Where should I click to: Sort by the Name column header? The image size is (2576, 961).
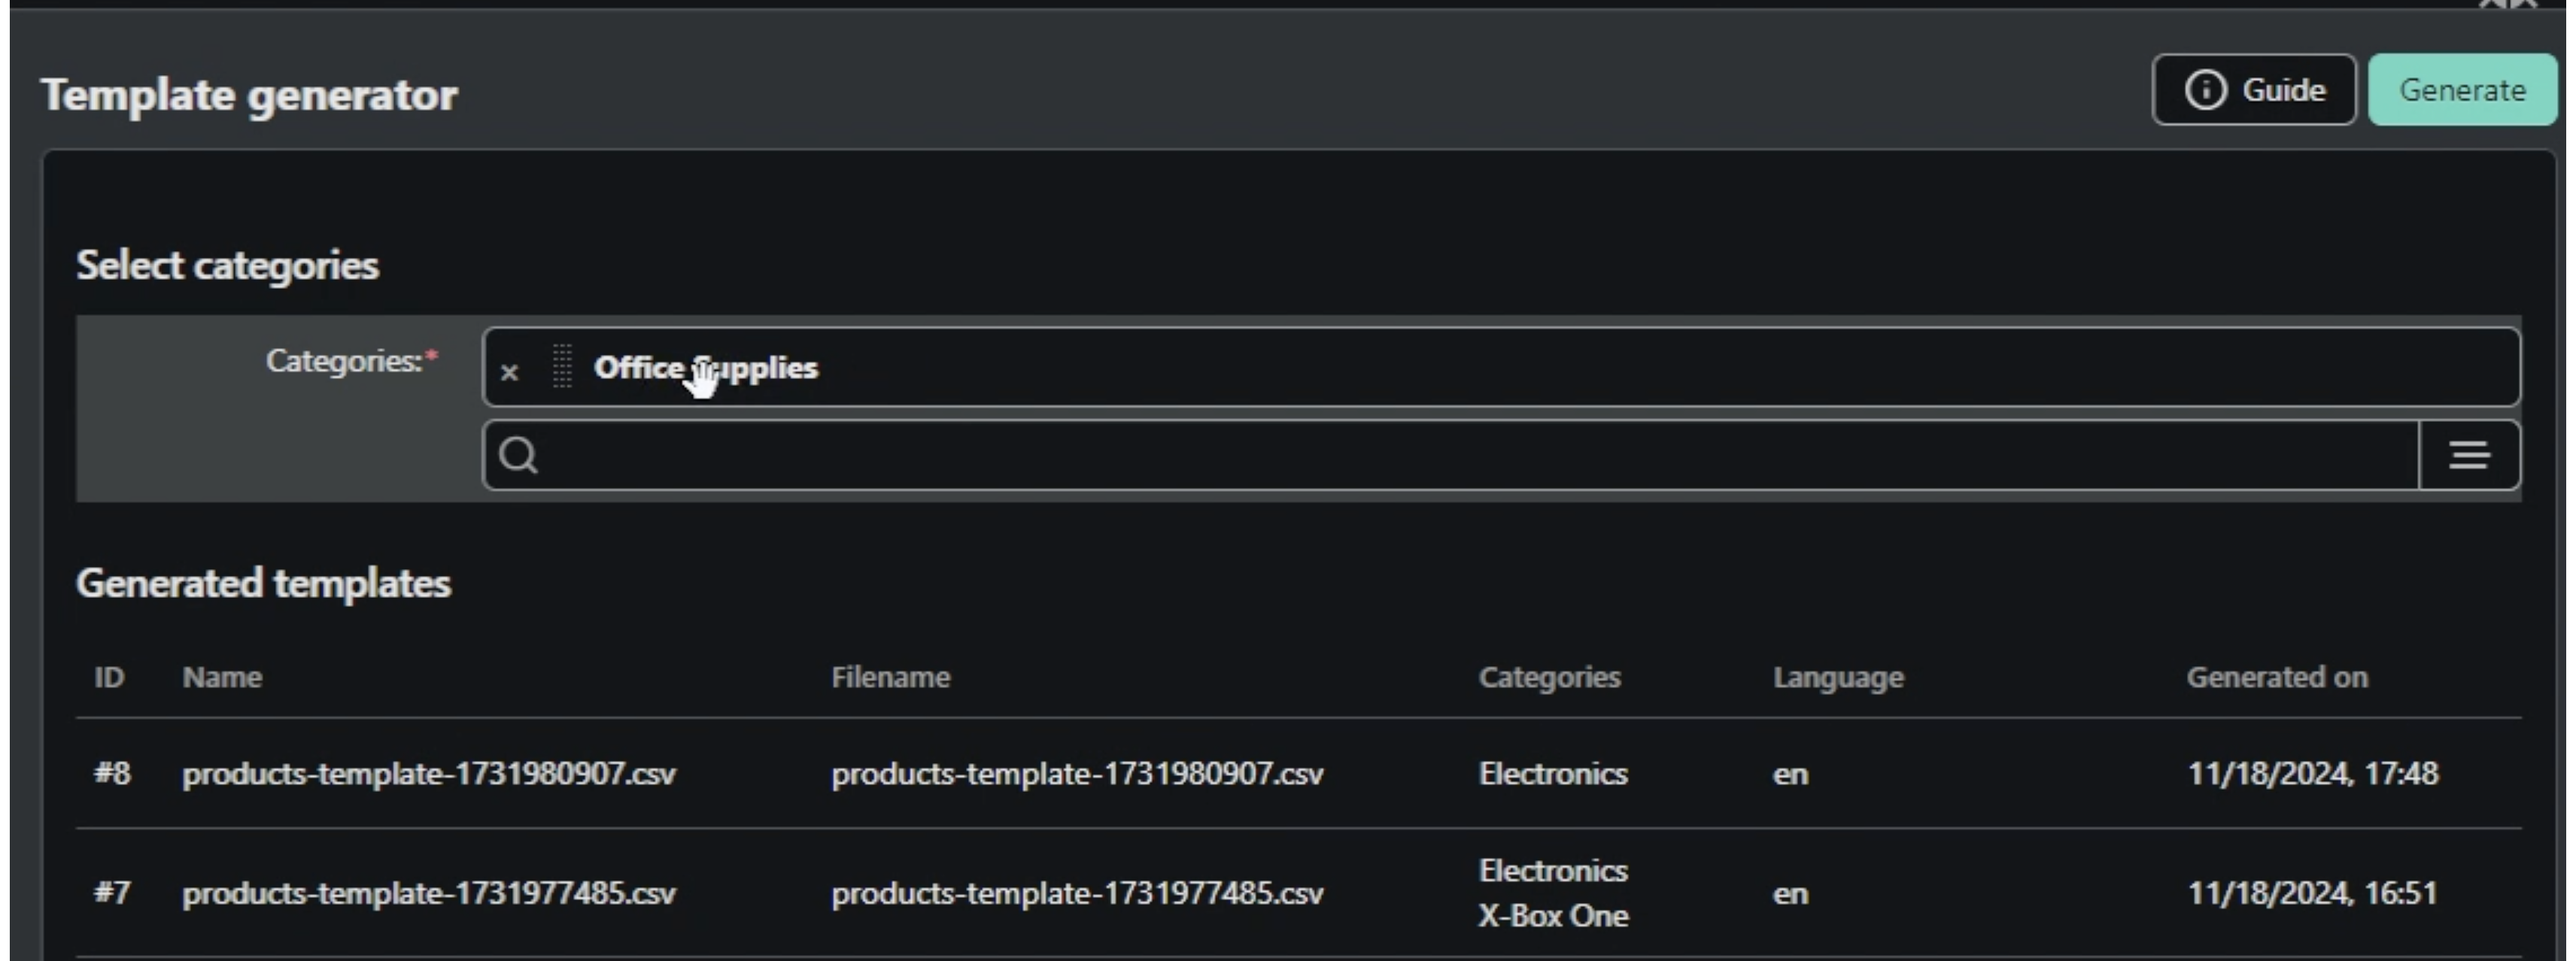point(222,677)
